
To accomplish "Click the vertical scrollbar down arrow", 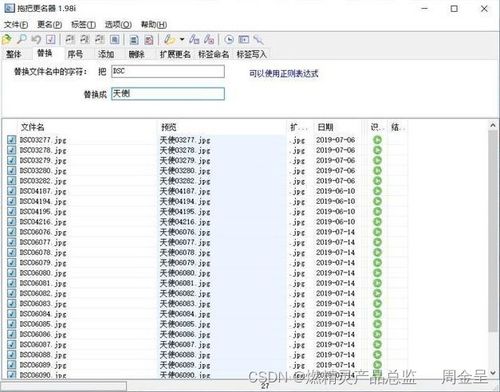I will coord(493,373).
